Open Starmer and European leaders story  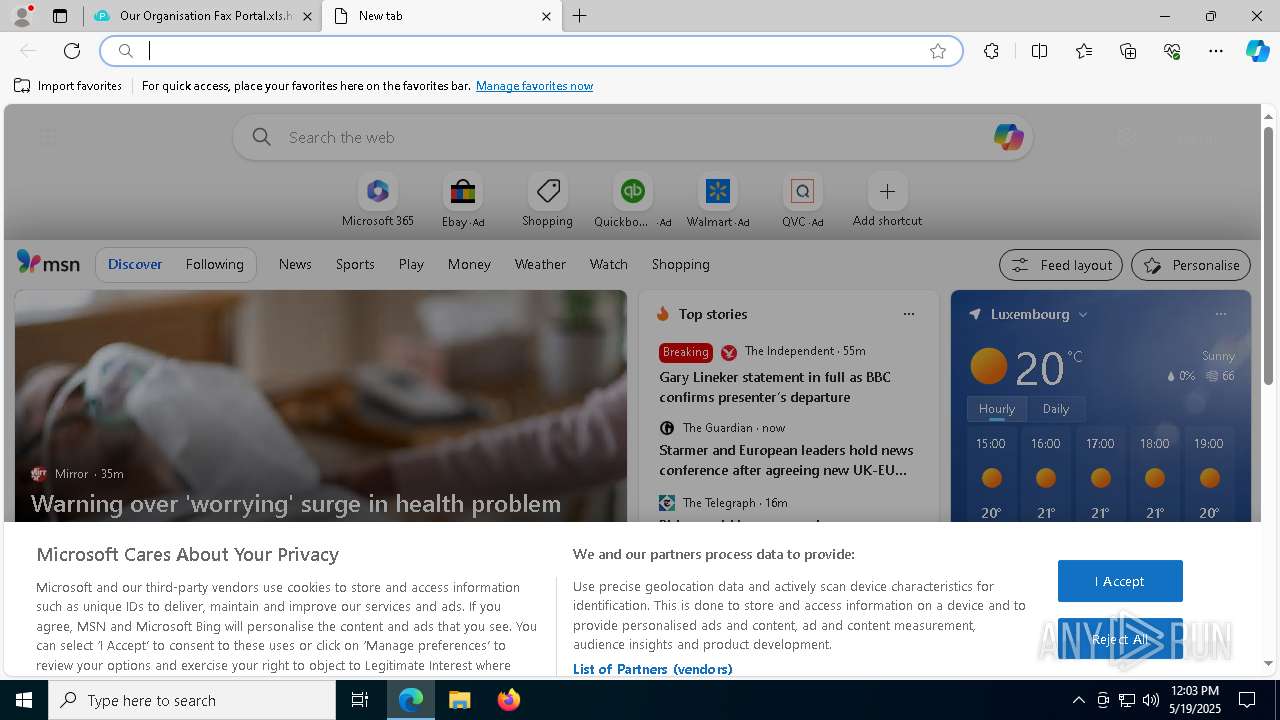[786, 460]
